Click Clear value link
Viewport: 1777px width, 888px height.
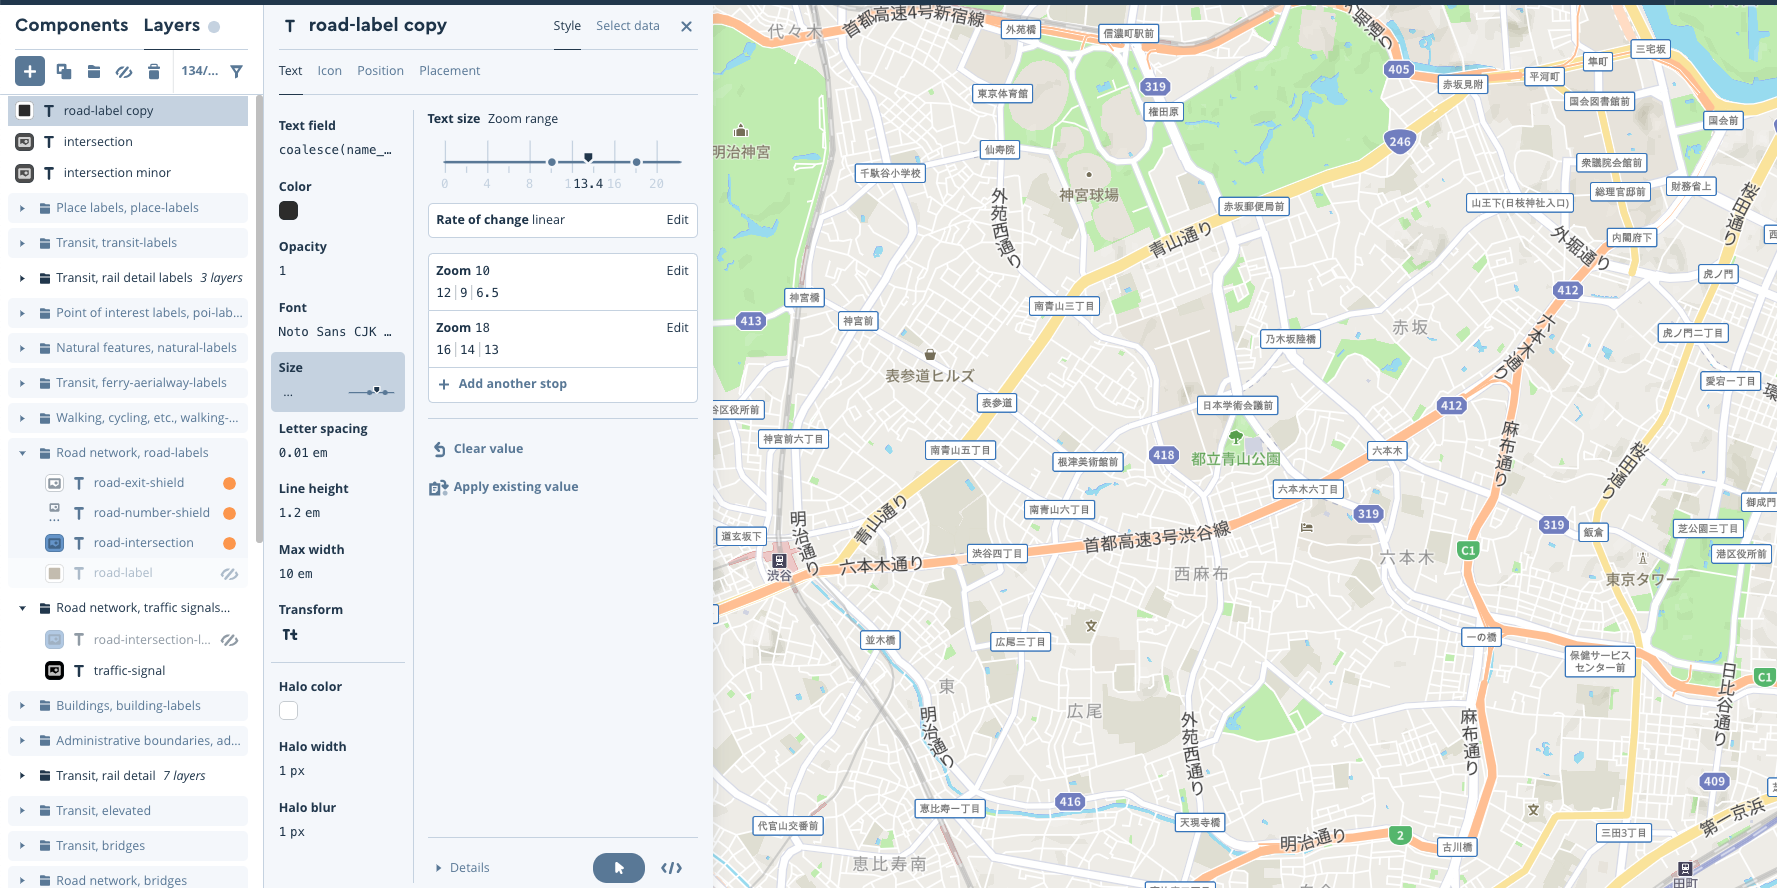point(489,449)
